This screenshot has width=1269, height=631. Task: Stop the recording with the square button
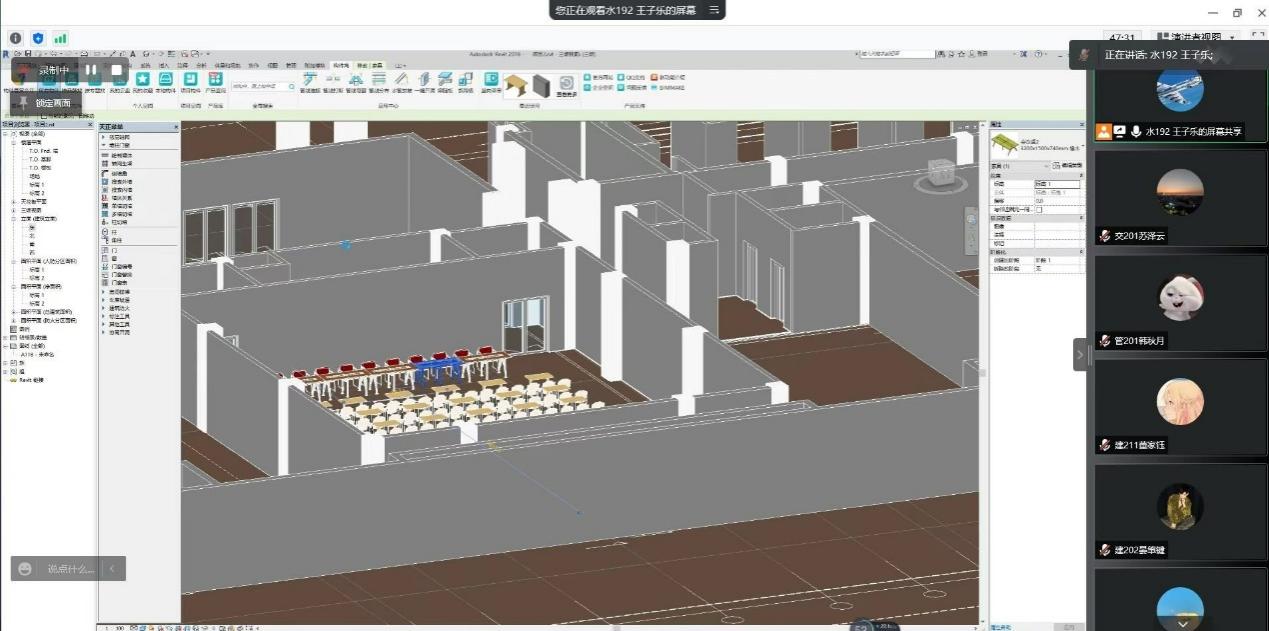(x=116, y=70)
